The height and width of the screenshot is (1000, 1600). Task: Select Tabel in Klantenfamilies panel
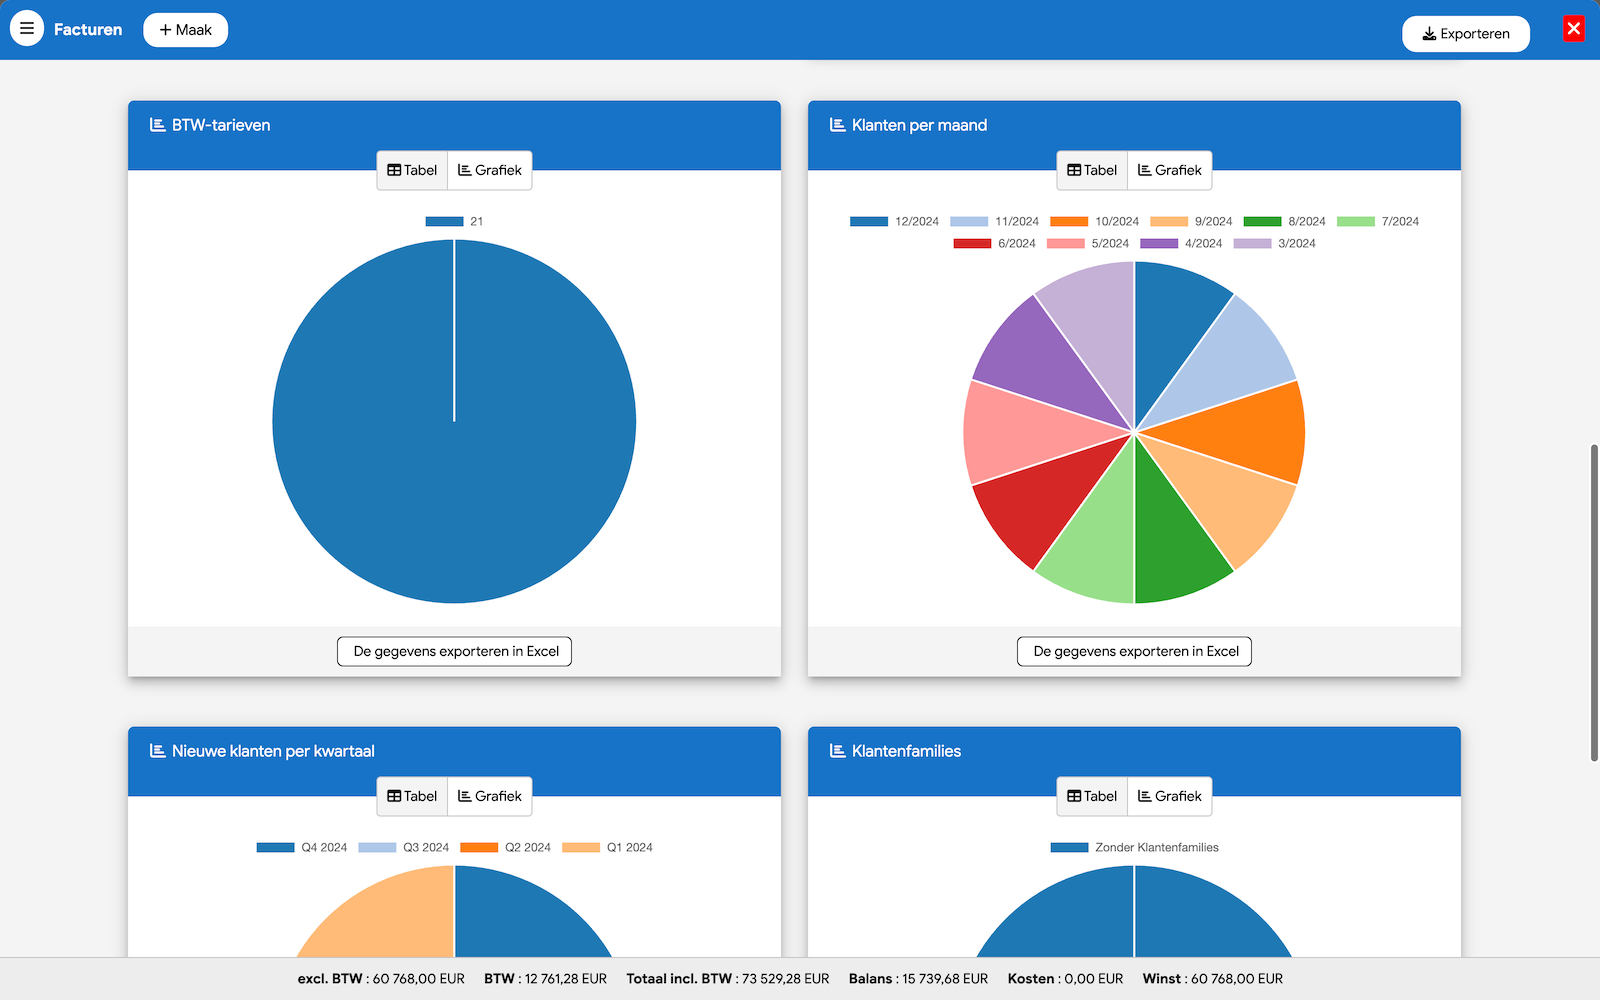point(1092,796)
